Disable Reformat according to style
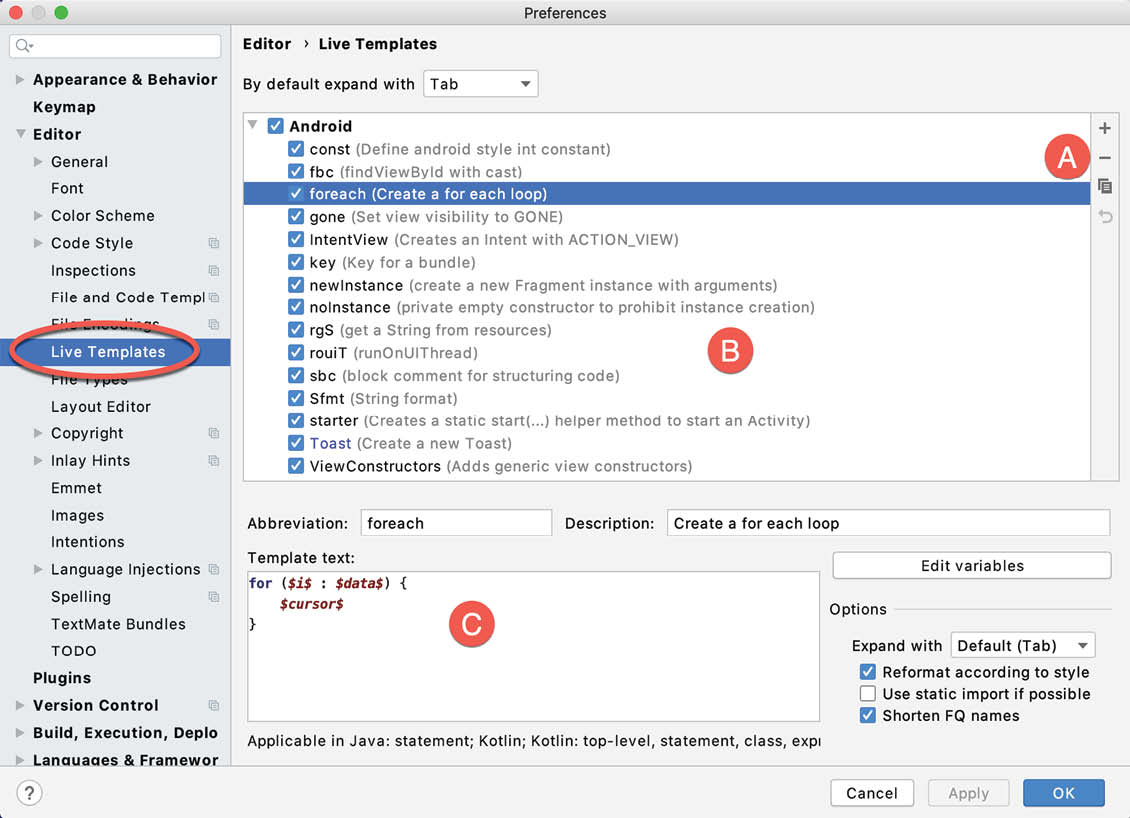Screen dimensions: 1130x818 pos(867,672)
